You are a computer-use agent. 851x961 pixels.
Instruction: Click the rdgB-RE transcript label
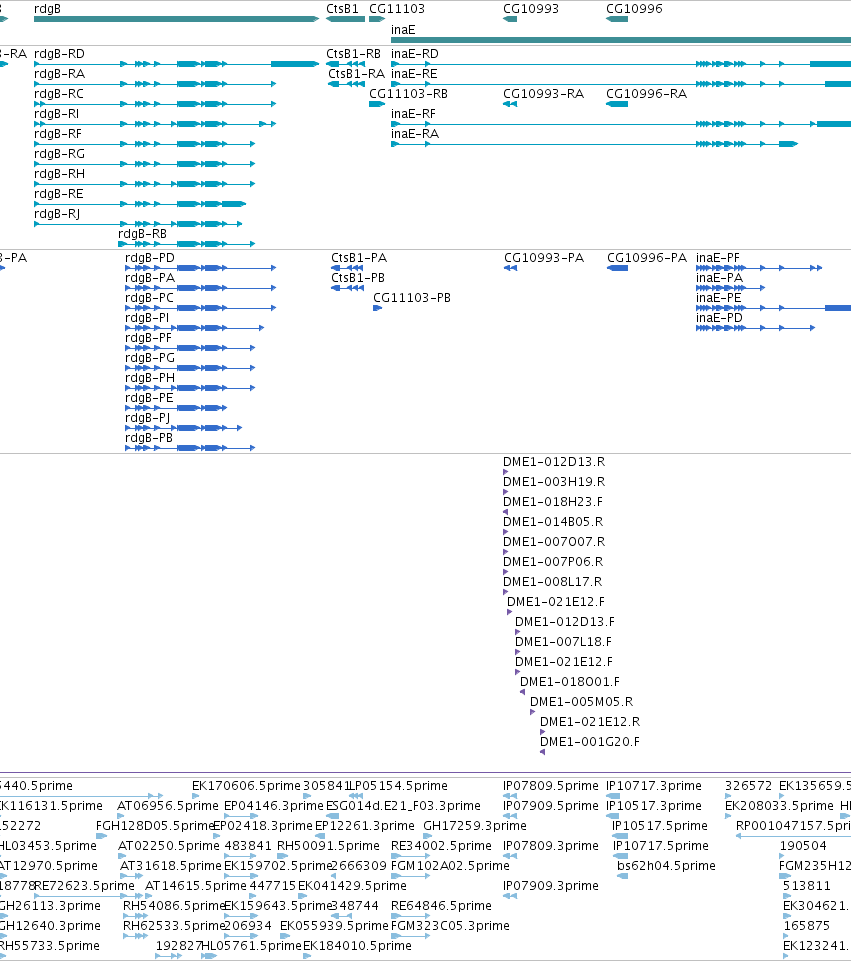coord(59,194)
